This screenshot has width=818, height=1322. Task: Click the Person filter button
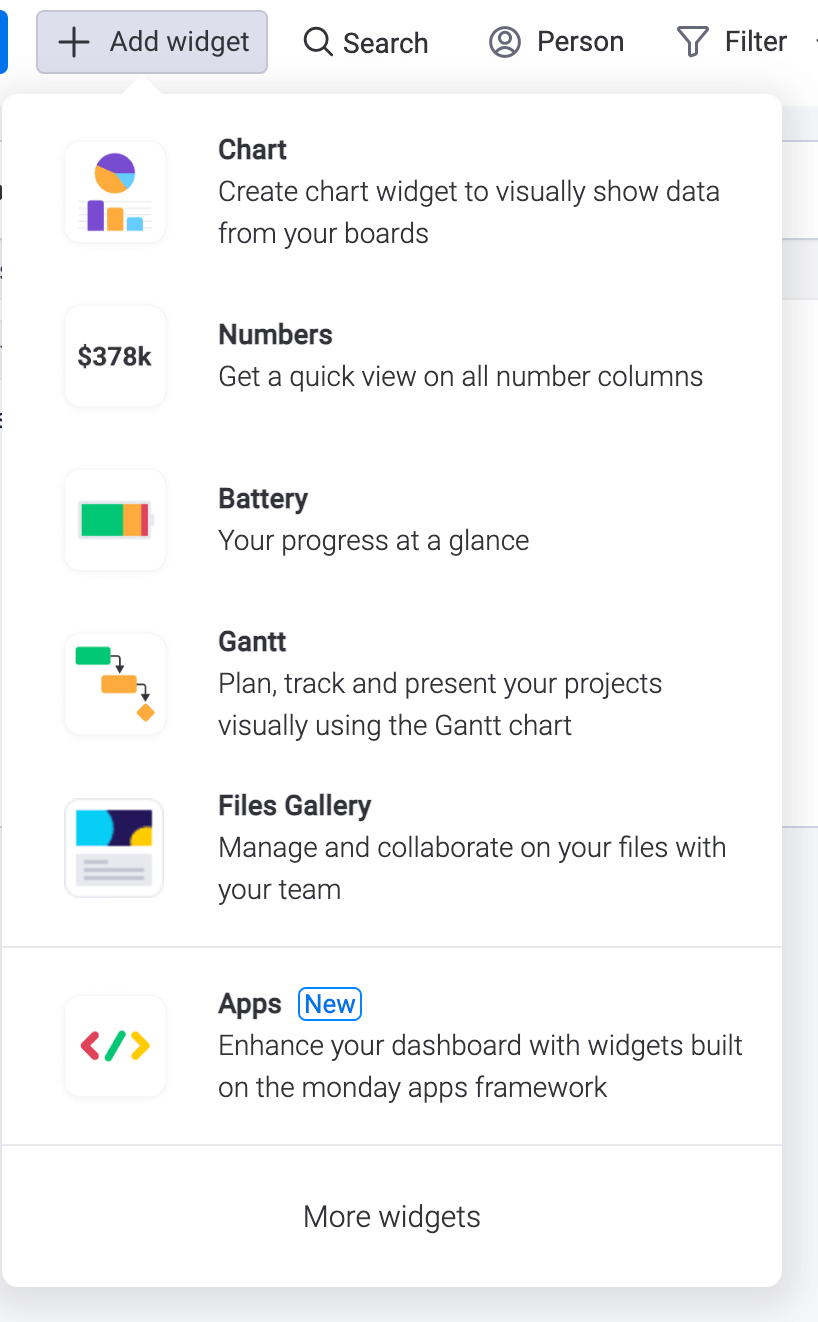pos(556,42)
